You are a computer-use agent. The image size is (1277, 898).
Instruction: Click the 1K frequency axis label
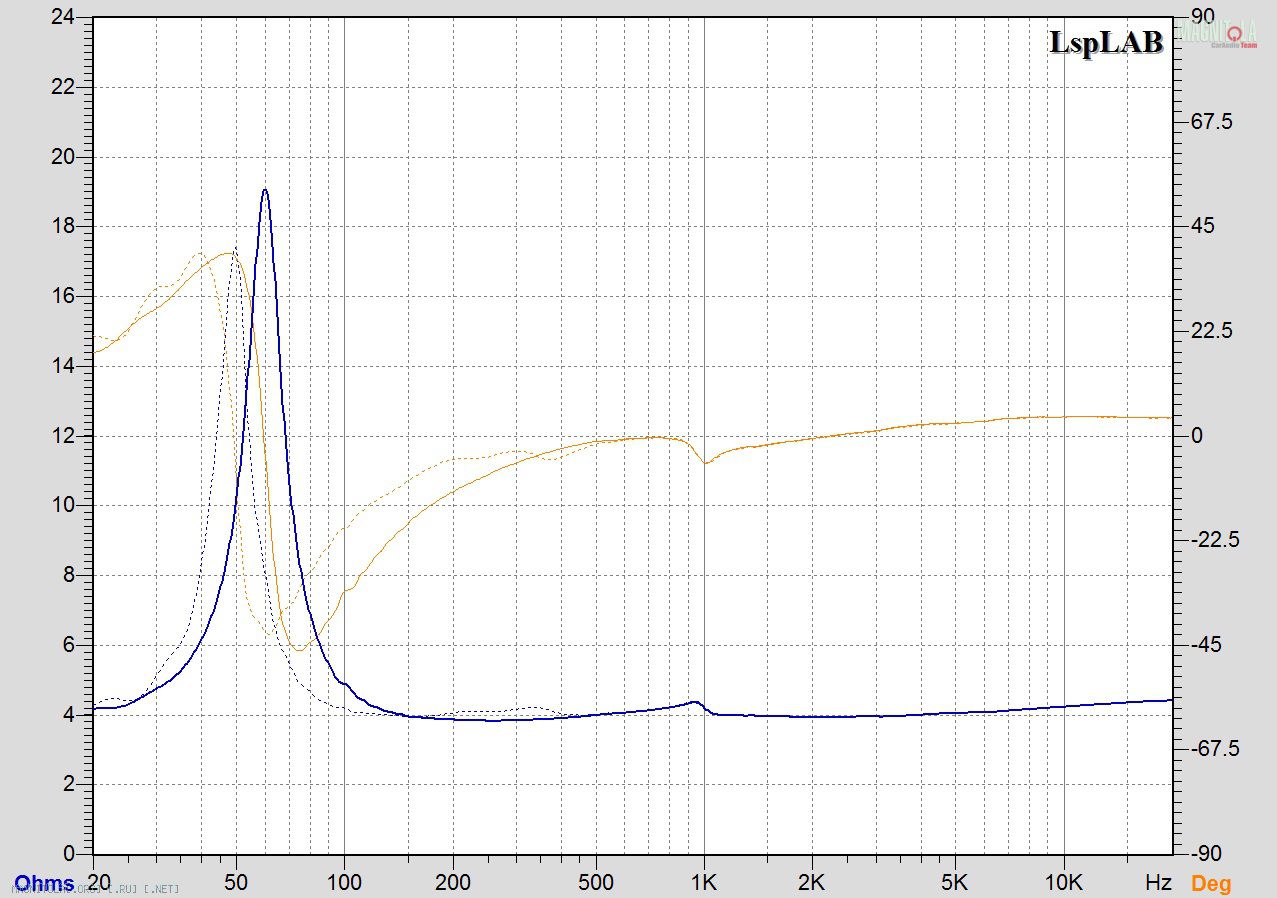[704, 883]
